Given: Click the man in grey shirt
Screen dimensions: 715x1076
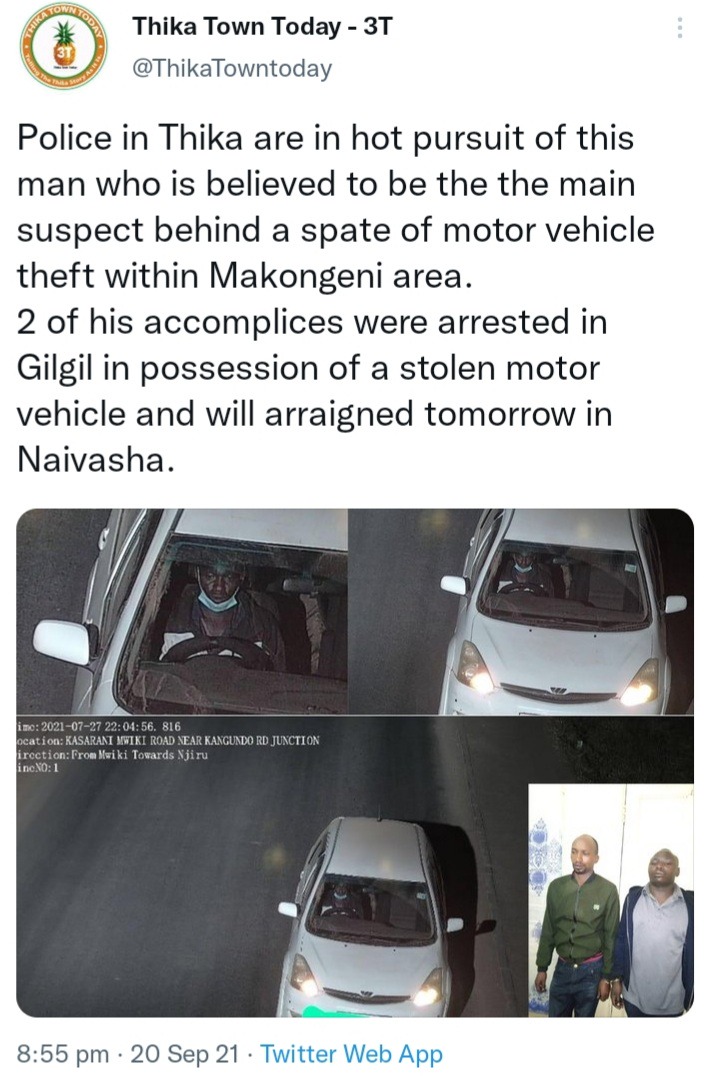Looking at the screenshot, I should (x=656, y=933).
